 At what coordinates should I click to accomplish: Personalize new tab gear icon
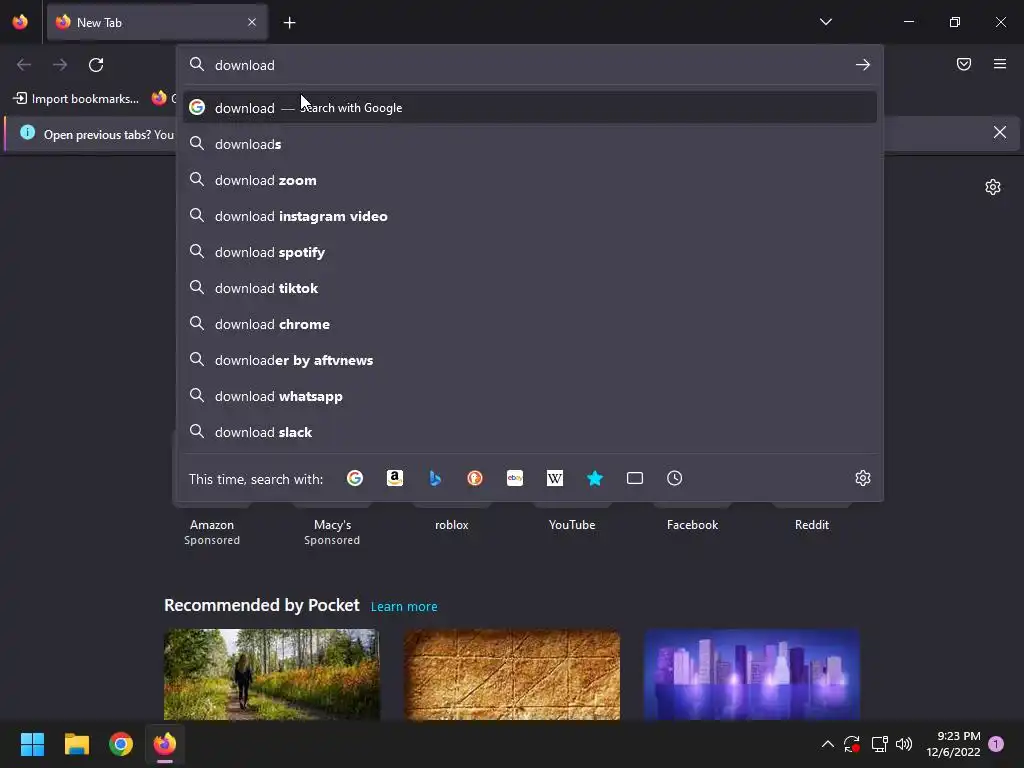click(993, 187)
